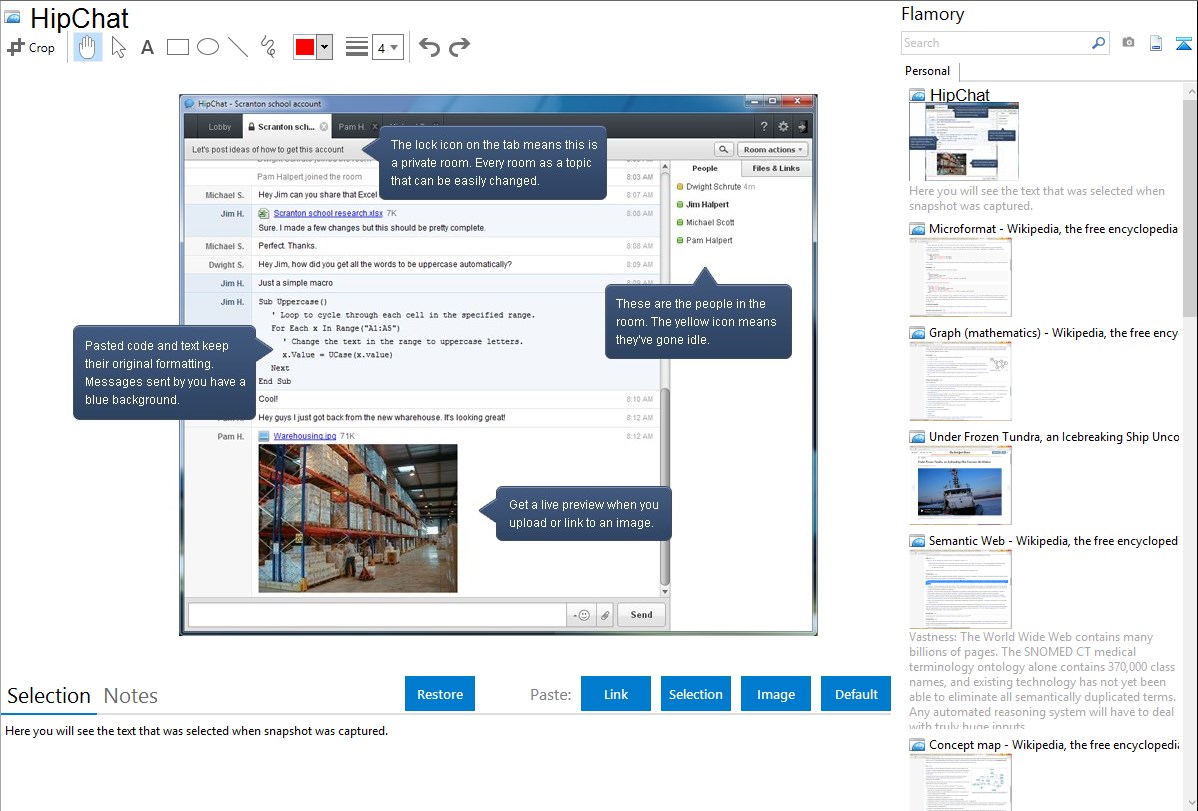Click the Default paste button
The image size is (1198, 811).
point(856,694)
